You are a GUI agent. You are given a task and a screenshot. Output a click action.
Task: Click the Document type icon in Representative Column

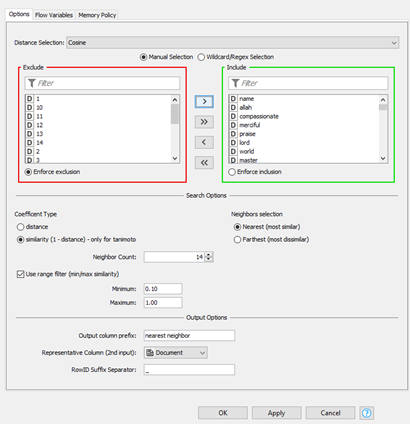150,353
